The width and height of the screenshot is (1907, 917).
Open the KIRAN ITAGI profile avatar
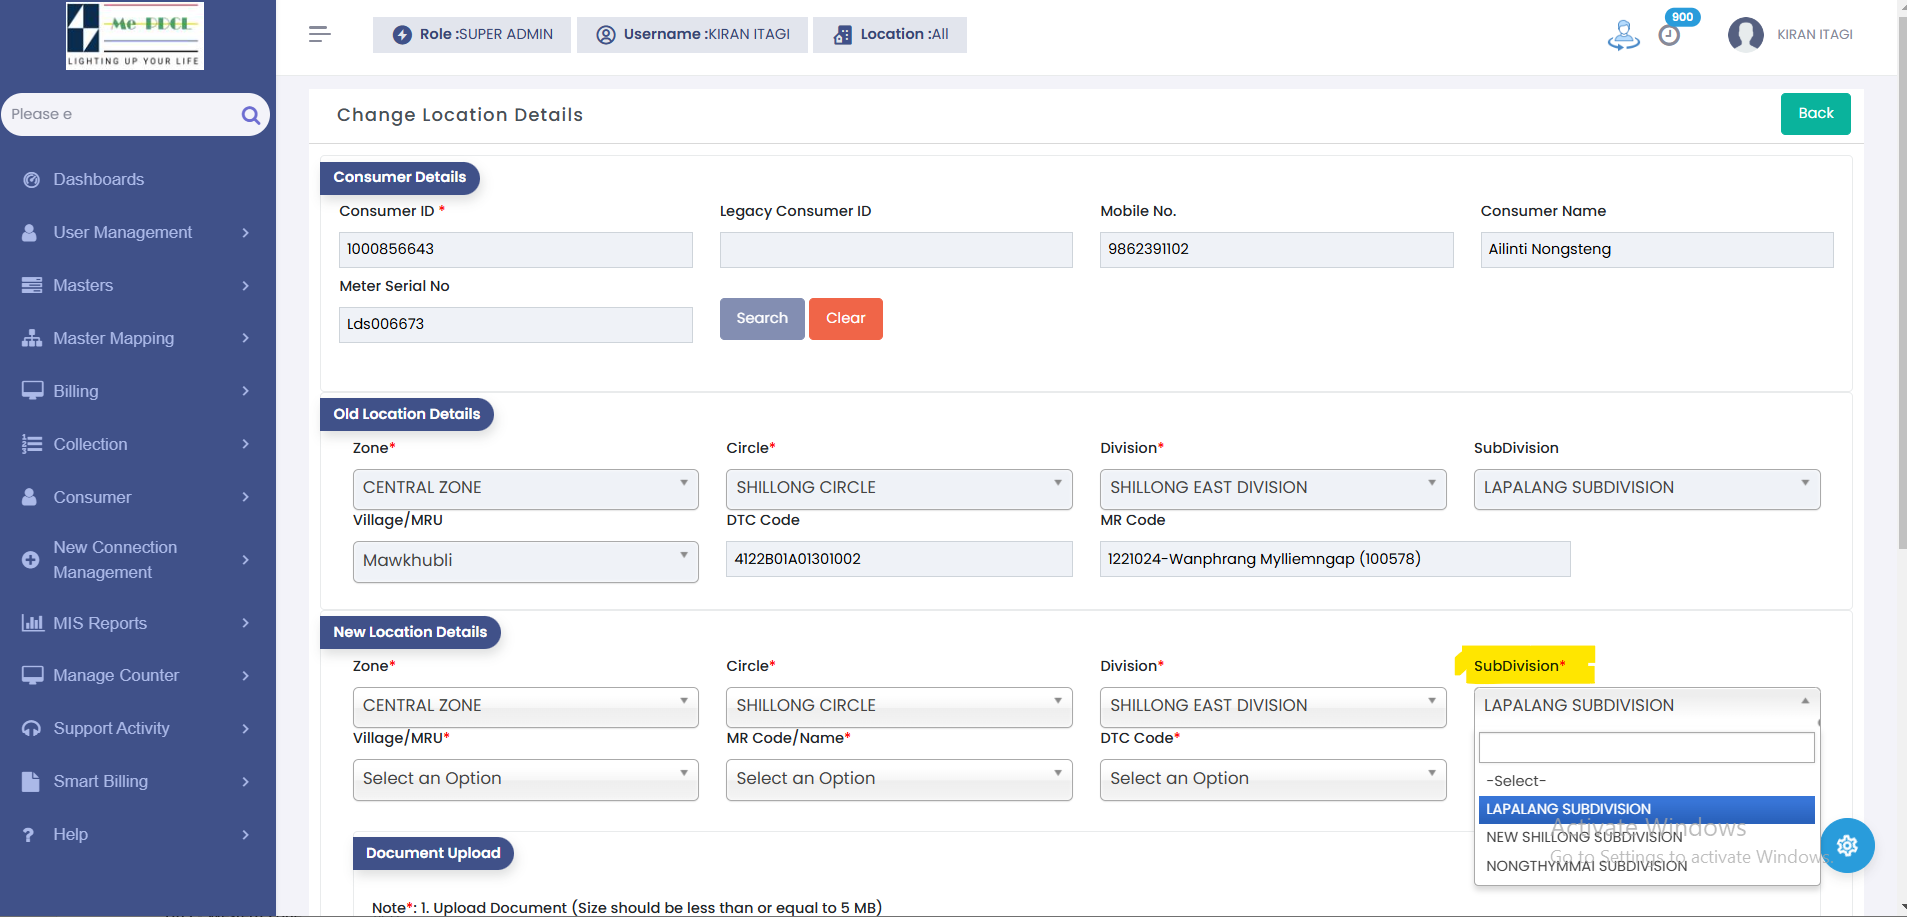click(1745, 35)
